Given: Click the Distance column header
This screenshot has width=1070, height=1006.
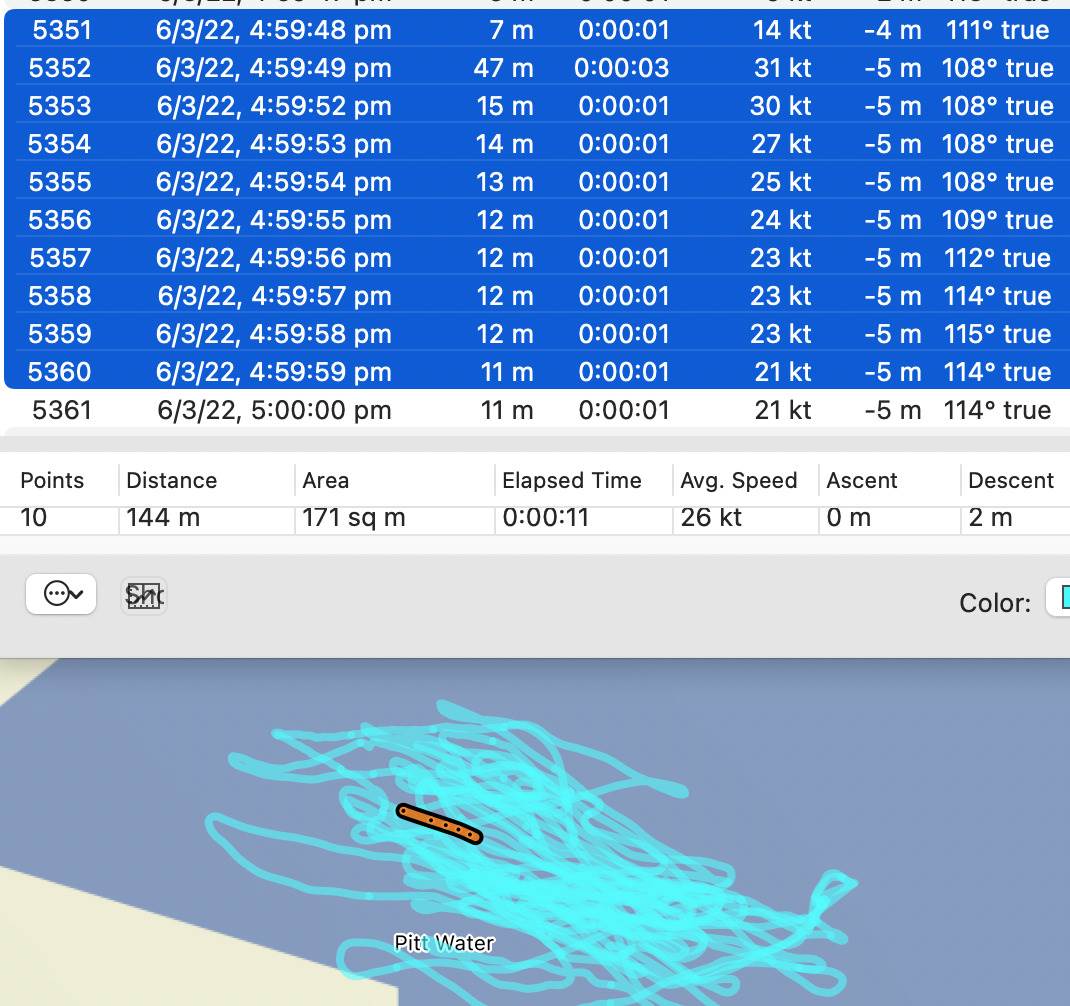Looking at the screenshot, I should [x=172, y=480].
